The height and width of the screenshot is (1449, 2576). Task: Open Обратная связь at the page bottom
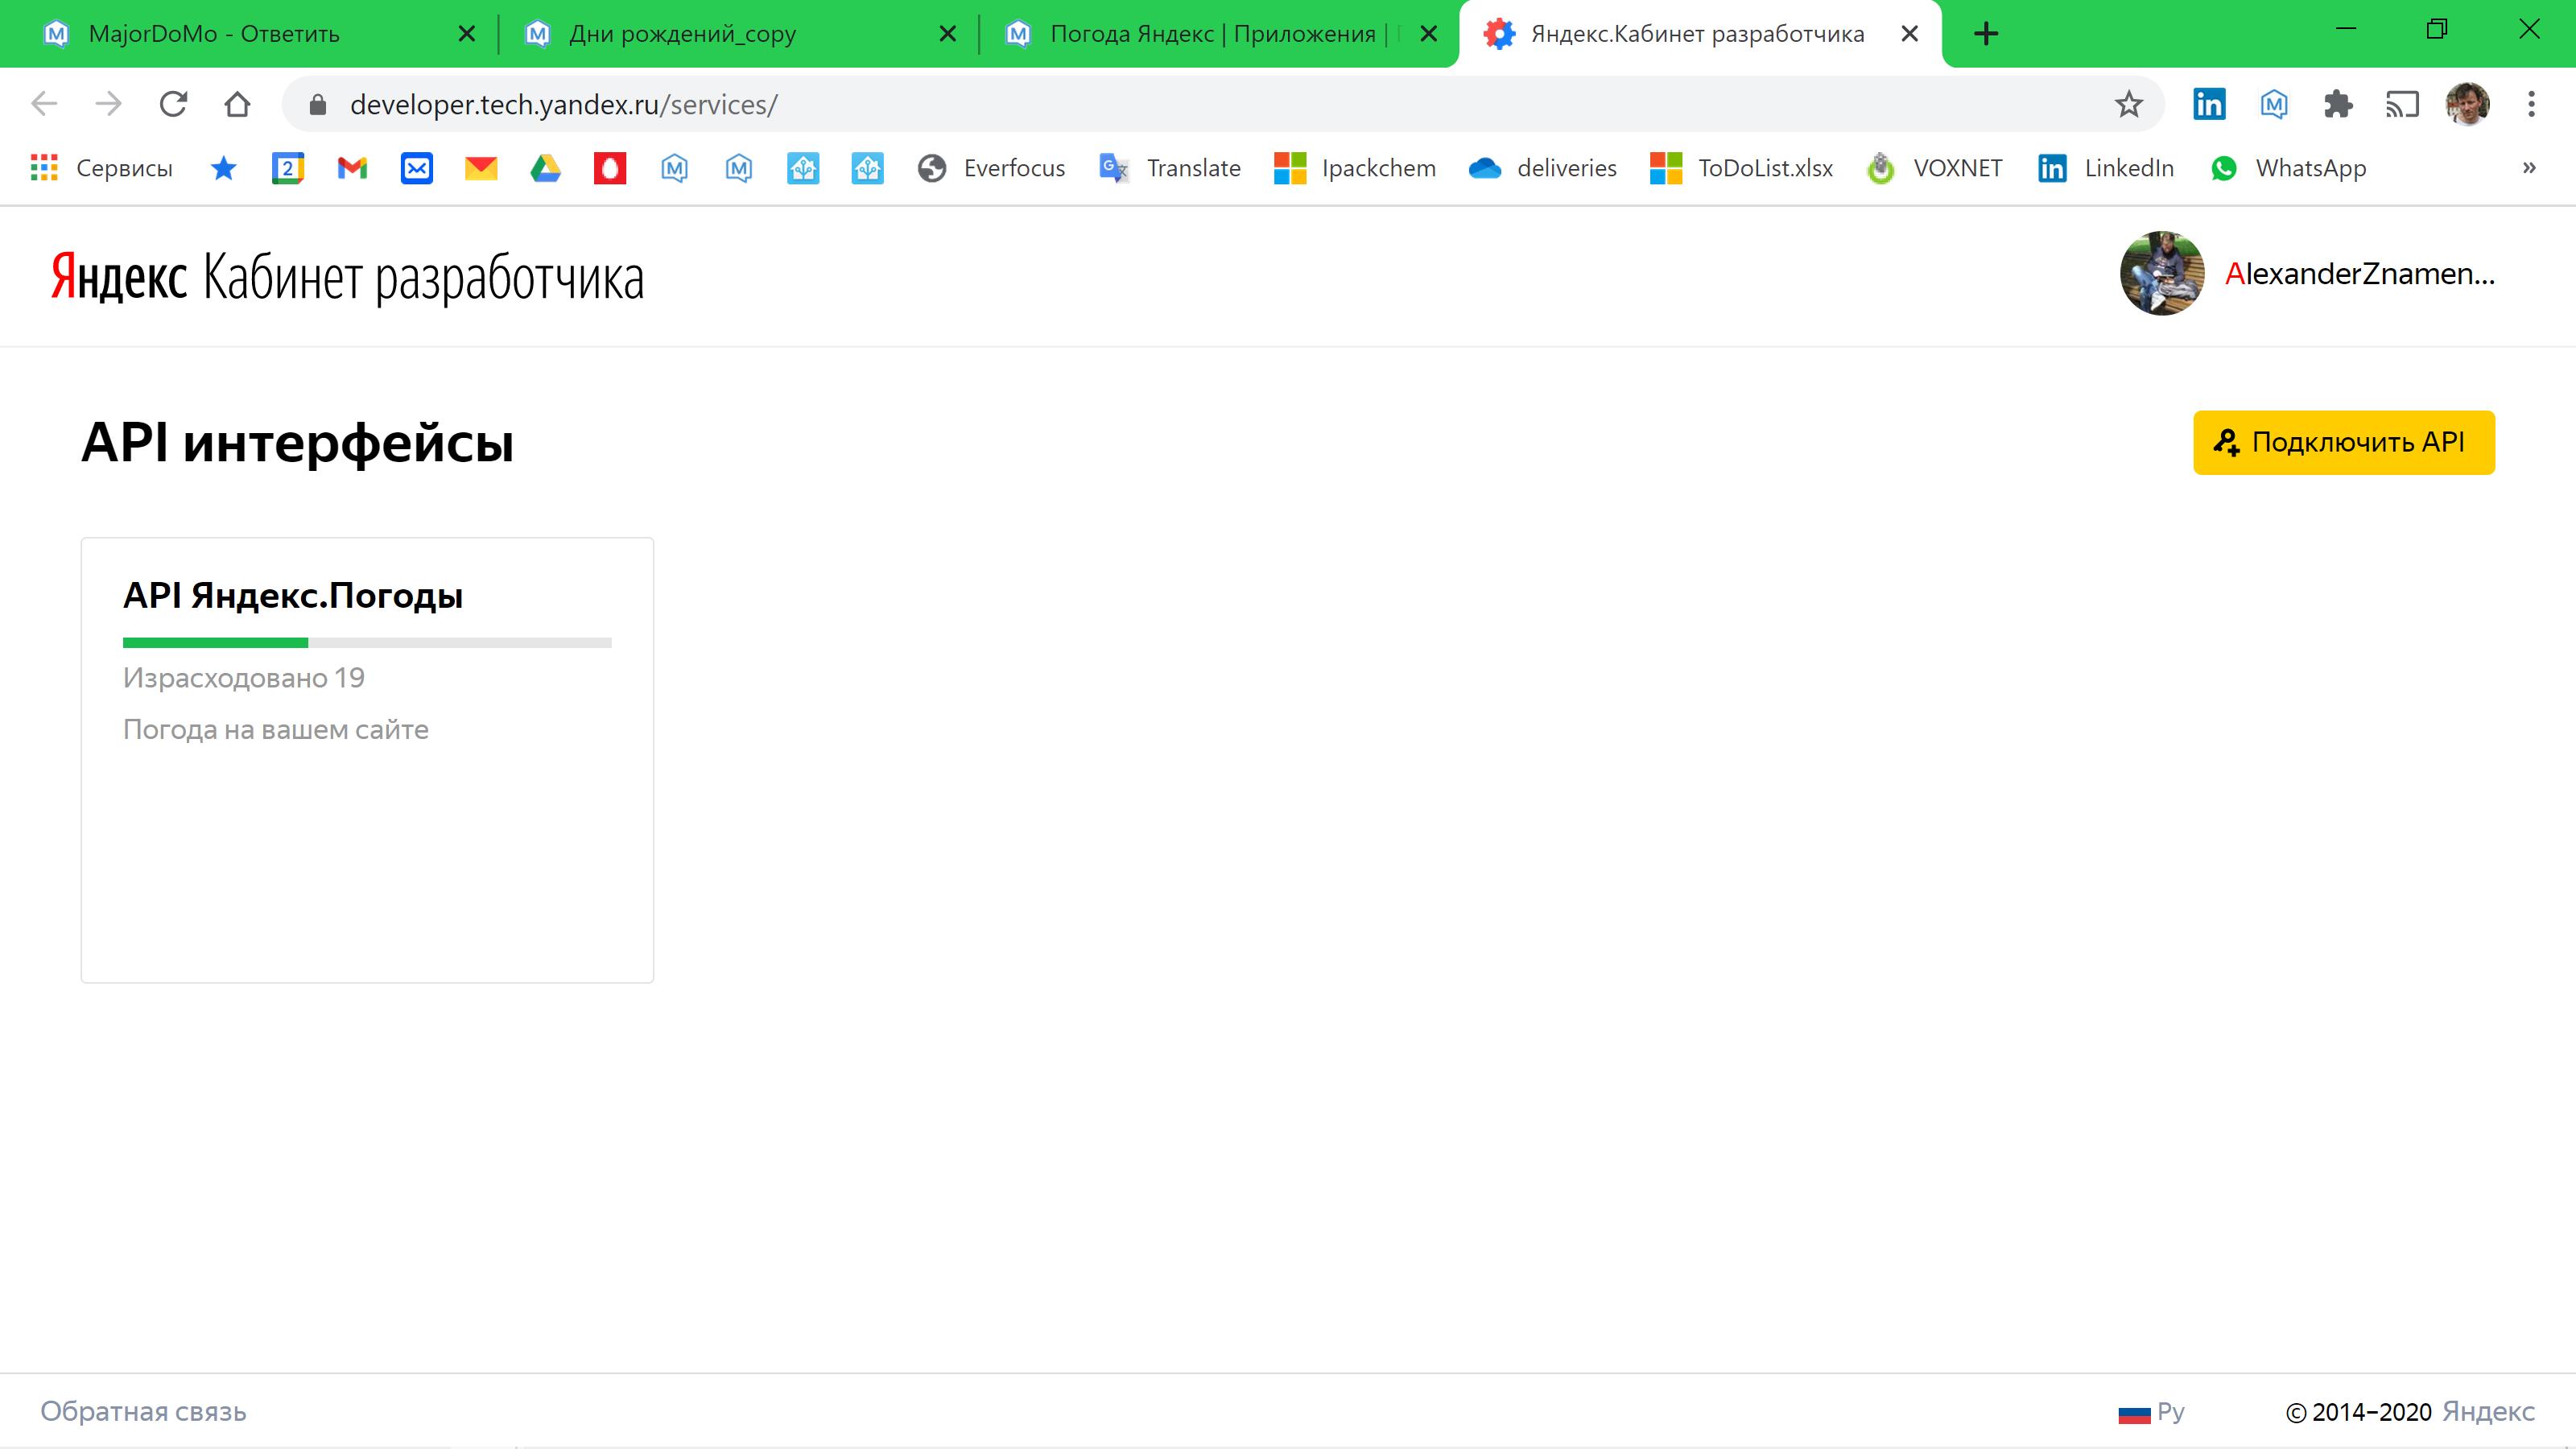[143, 1411]
